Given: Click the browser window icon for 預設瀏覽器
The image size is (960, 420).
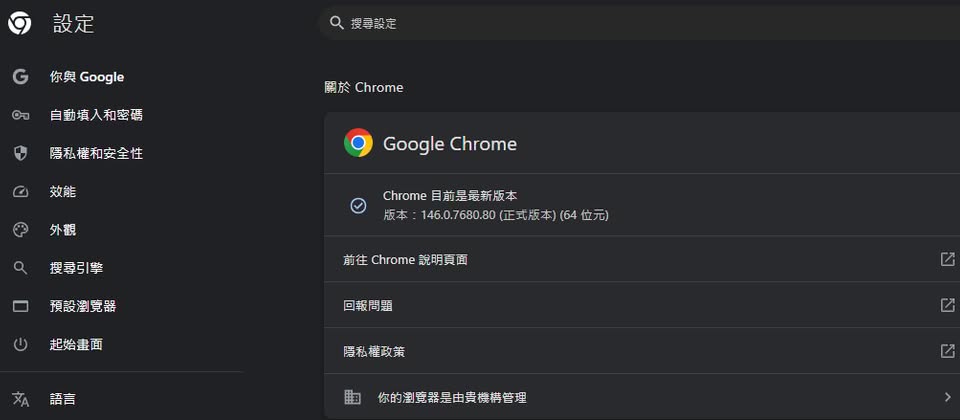Looking at the screenshot, I should [x=20, y=306].
